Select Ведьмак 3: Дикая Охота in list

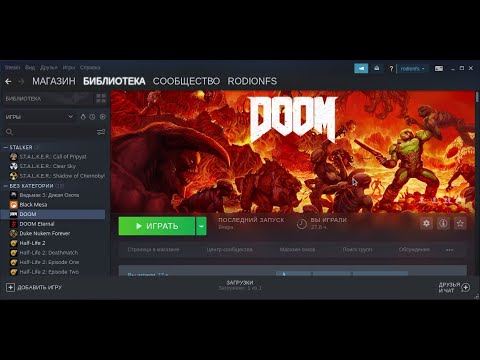(53, 195)
